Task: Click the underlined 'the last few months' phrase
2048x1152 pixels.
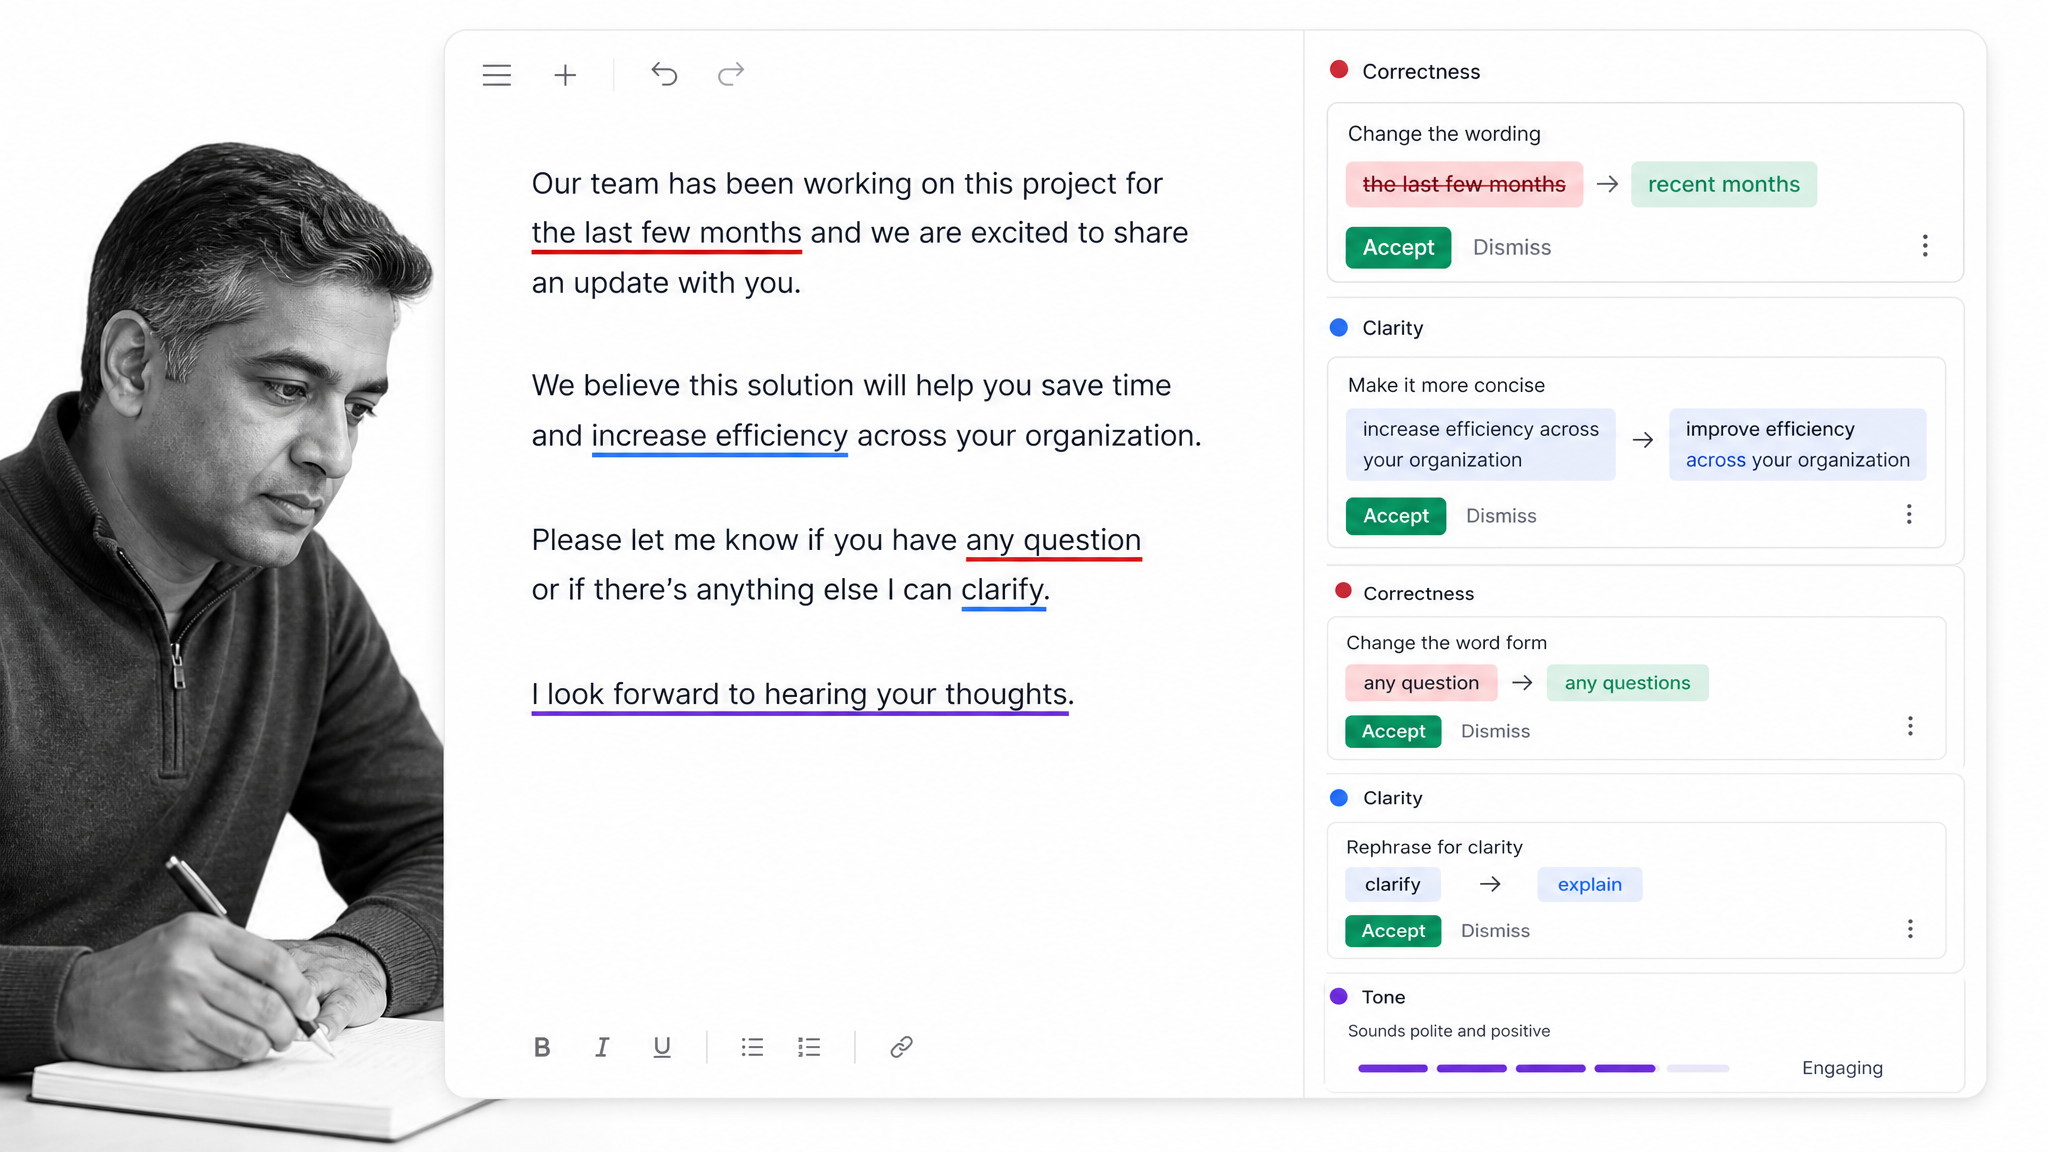Action: pyautogui.click(x=666, y=233)
